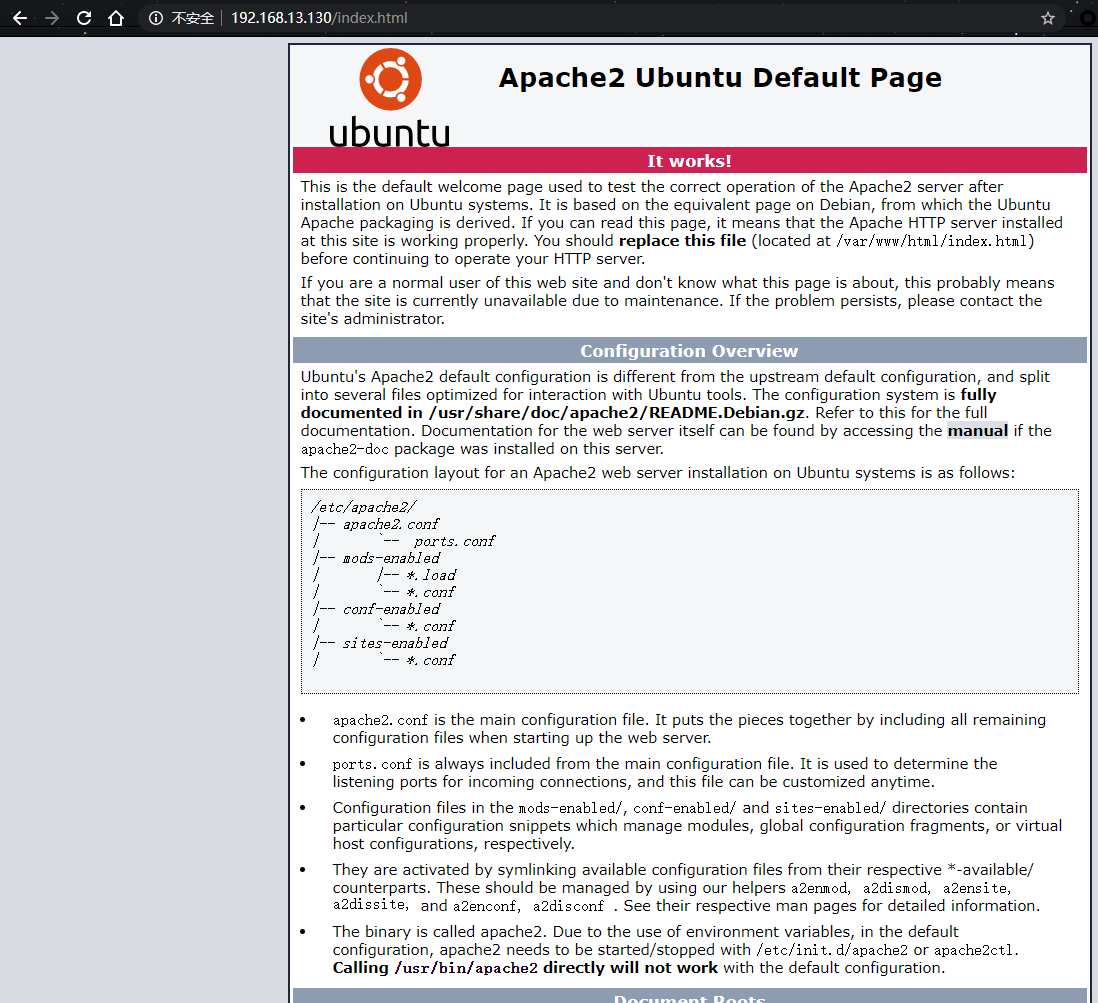Click the 'It works!' red banner
The width and height of the screenshot is (1098, 1003).
coord(690,160)
